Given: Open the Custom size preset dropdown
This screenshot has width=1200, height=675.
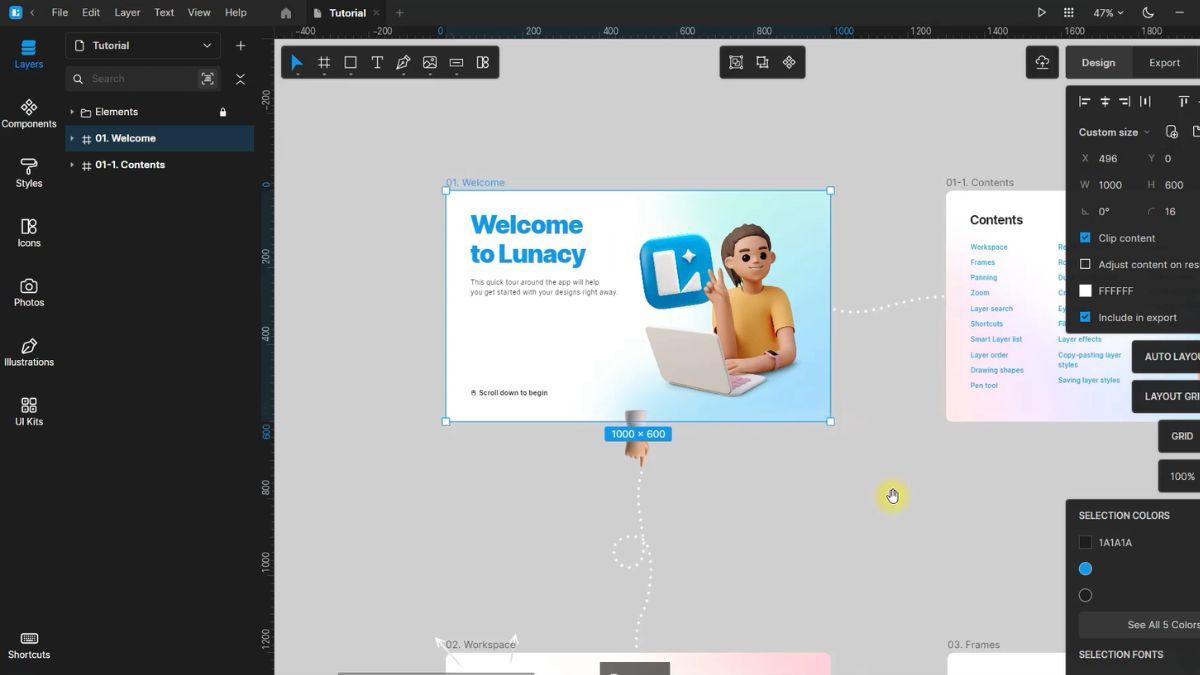Looking at the screenshot, I should tap(1114, 132).
